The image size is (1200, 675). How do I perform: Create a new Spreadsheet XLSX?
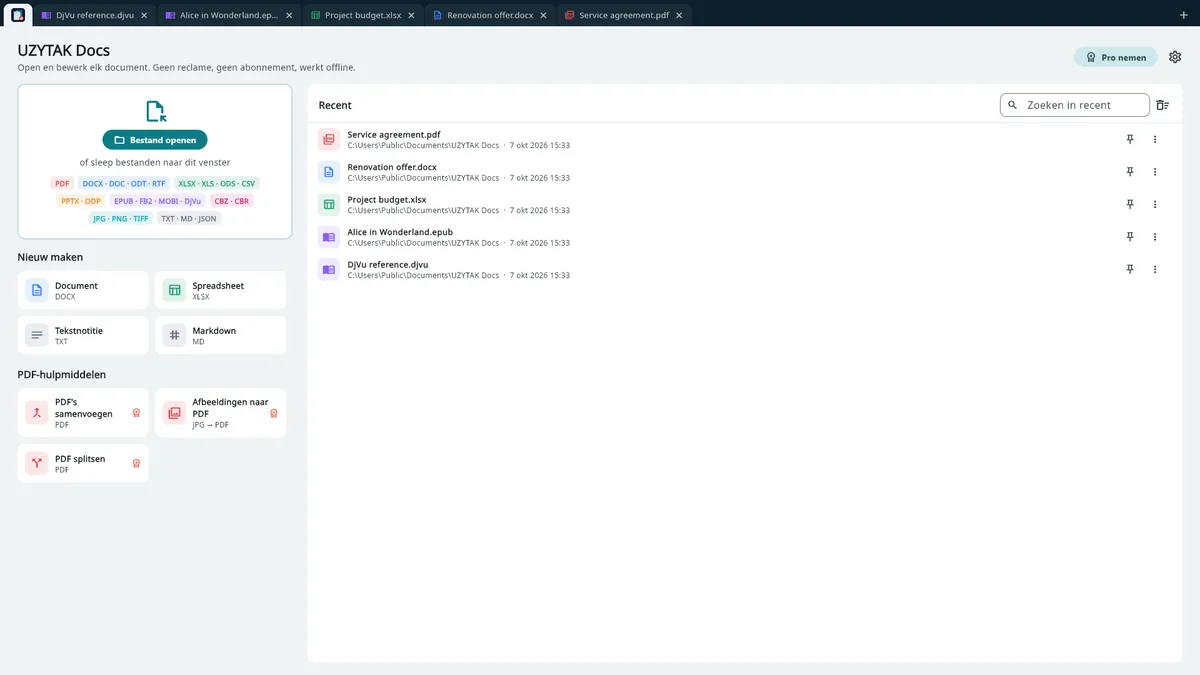click(x=220, y=290)
